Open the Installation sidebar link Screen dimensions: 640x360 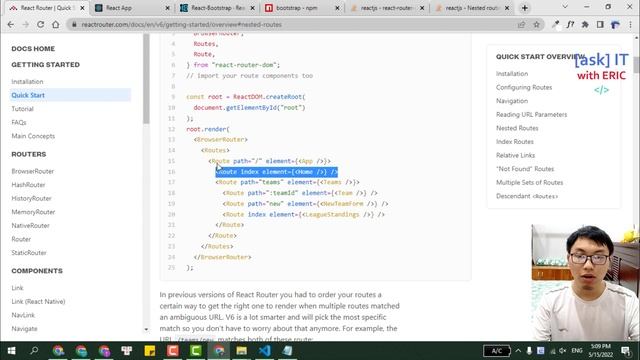coord(27,82)
